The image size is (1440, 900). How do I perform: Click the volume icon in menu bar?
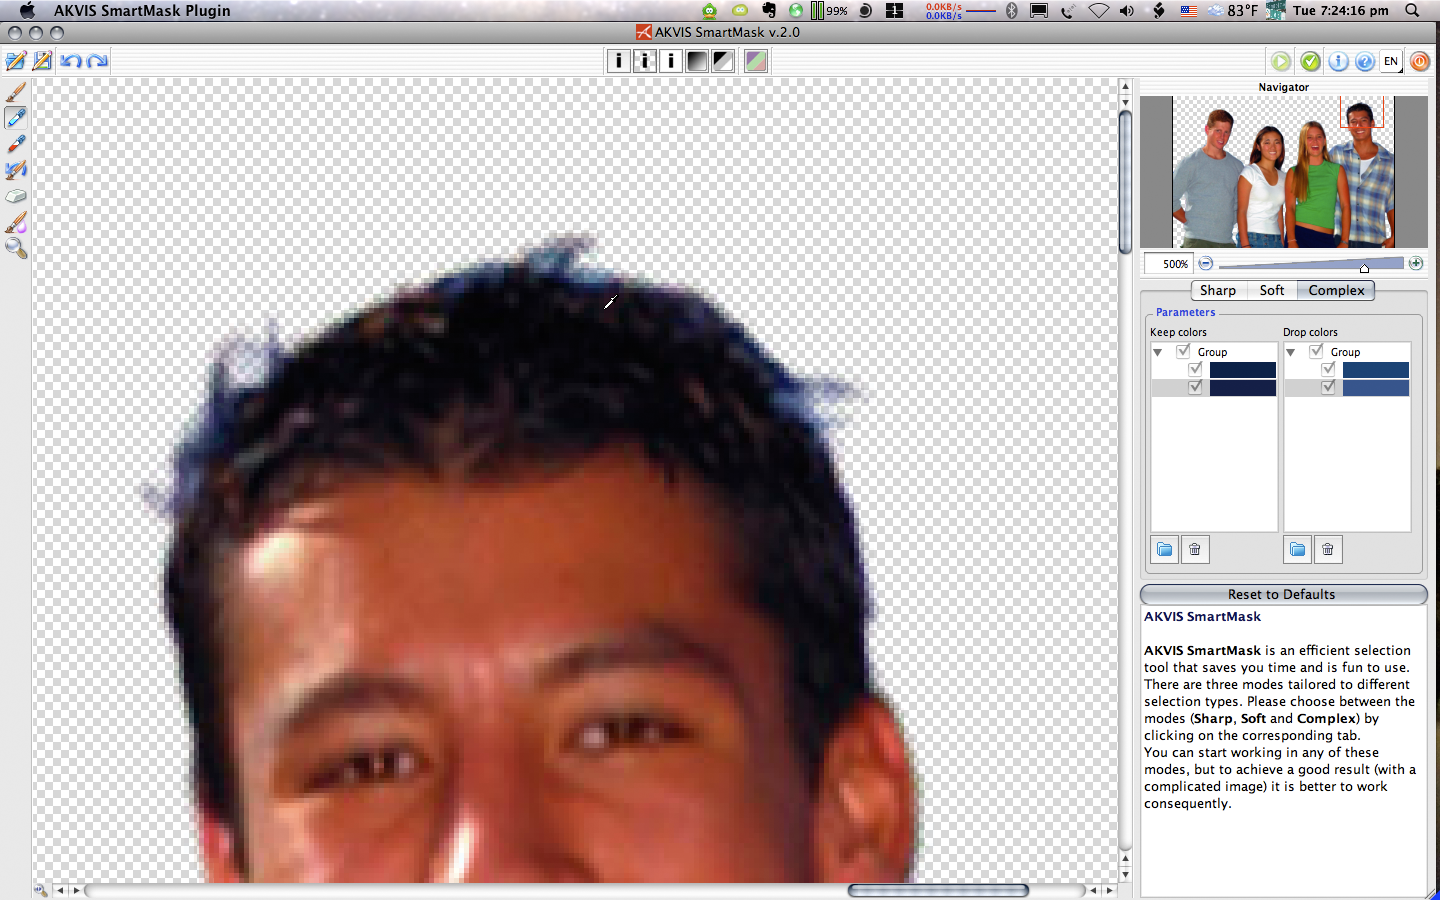pos(1127,10)
